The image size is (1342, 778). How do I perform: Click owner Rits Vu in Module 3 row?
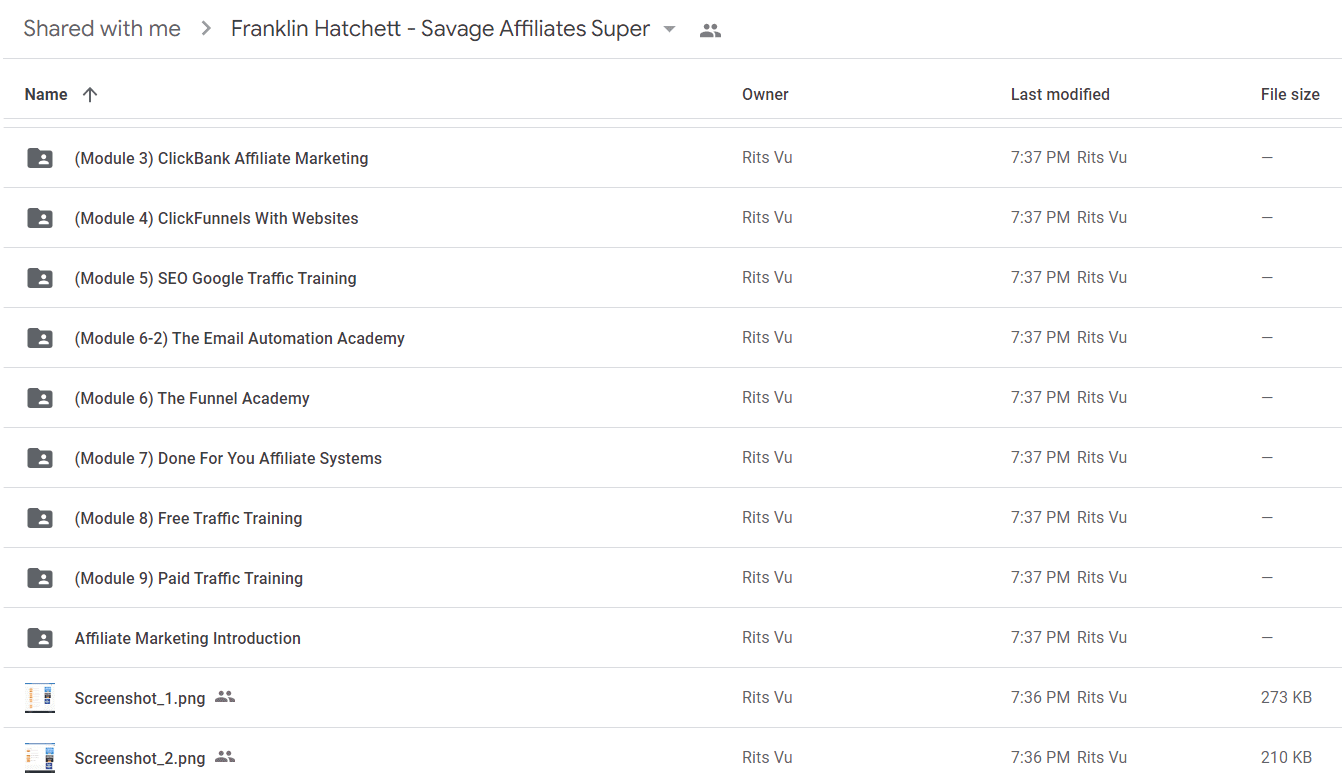coord(767,157)
